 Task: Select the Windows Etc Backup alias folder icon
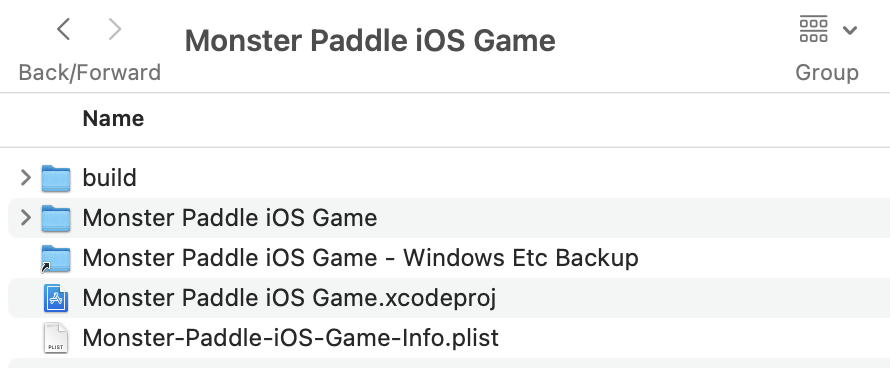pyautogui.click(x=56, y=259)
